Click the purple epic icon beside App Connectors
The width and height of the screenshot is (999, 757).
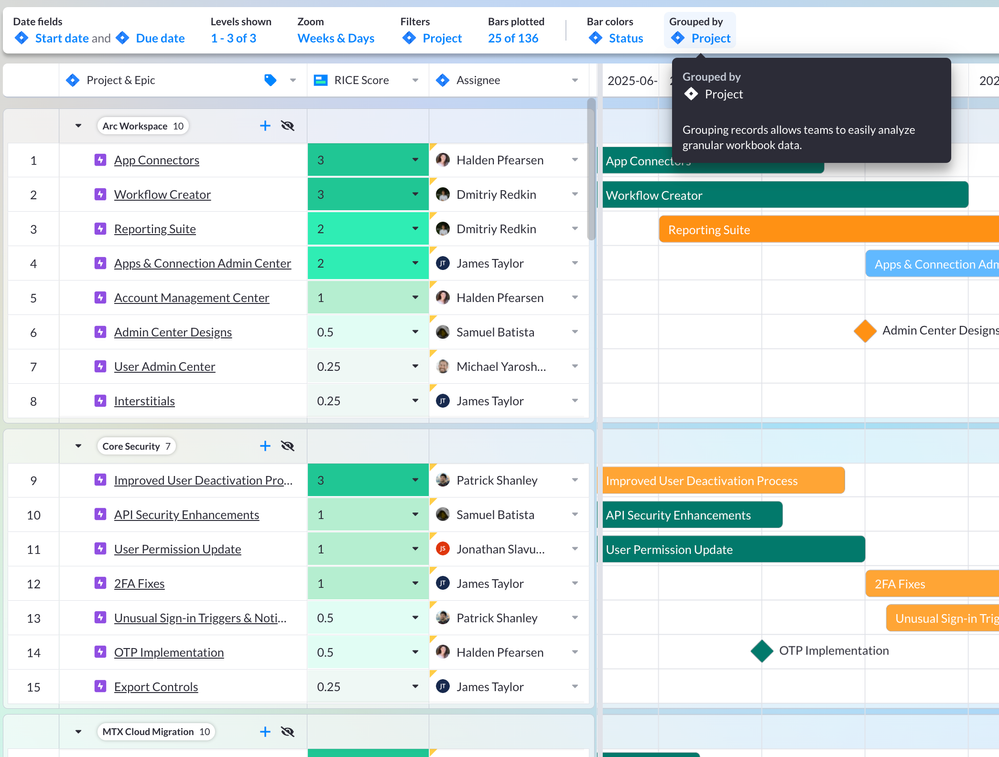[x=100, y=160]
